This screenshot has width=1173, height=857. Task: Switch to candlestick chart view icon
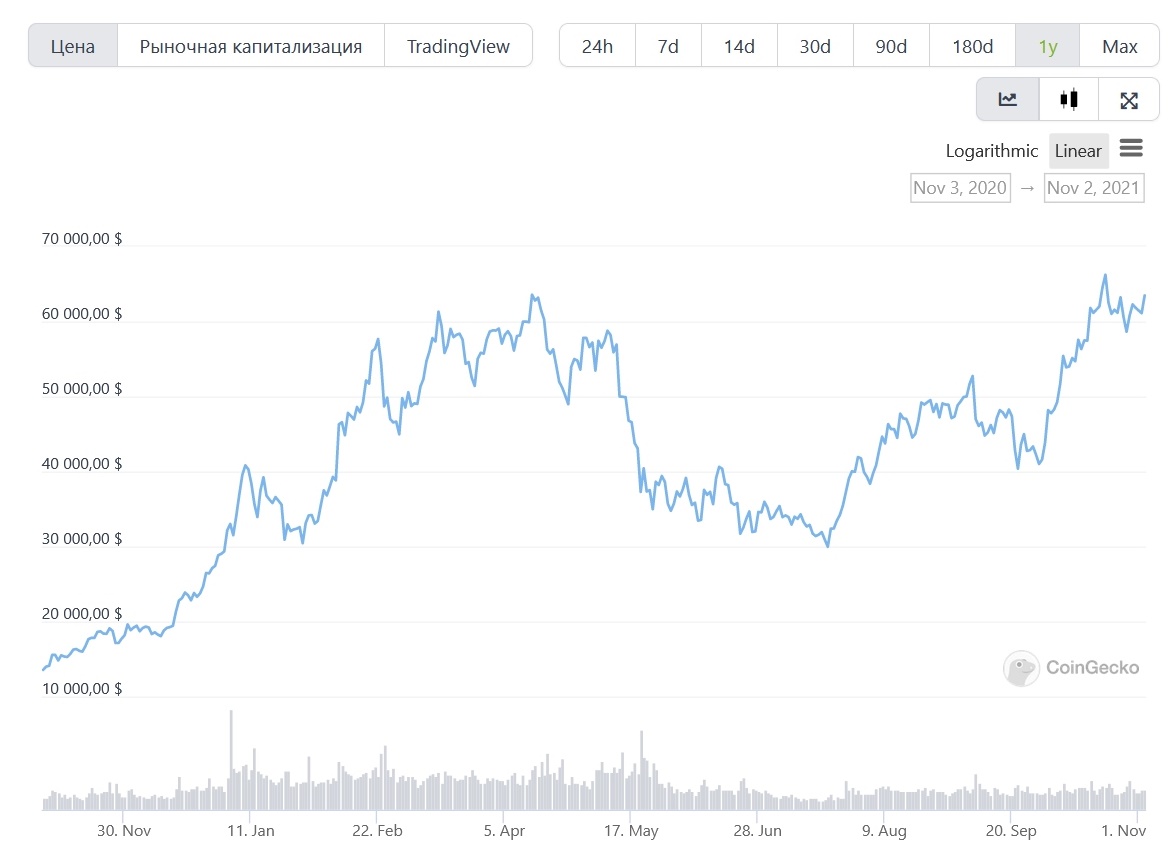(1069, 99)
